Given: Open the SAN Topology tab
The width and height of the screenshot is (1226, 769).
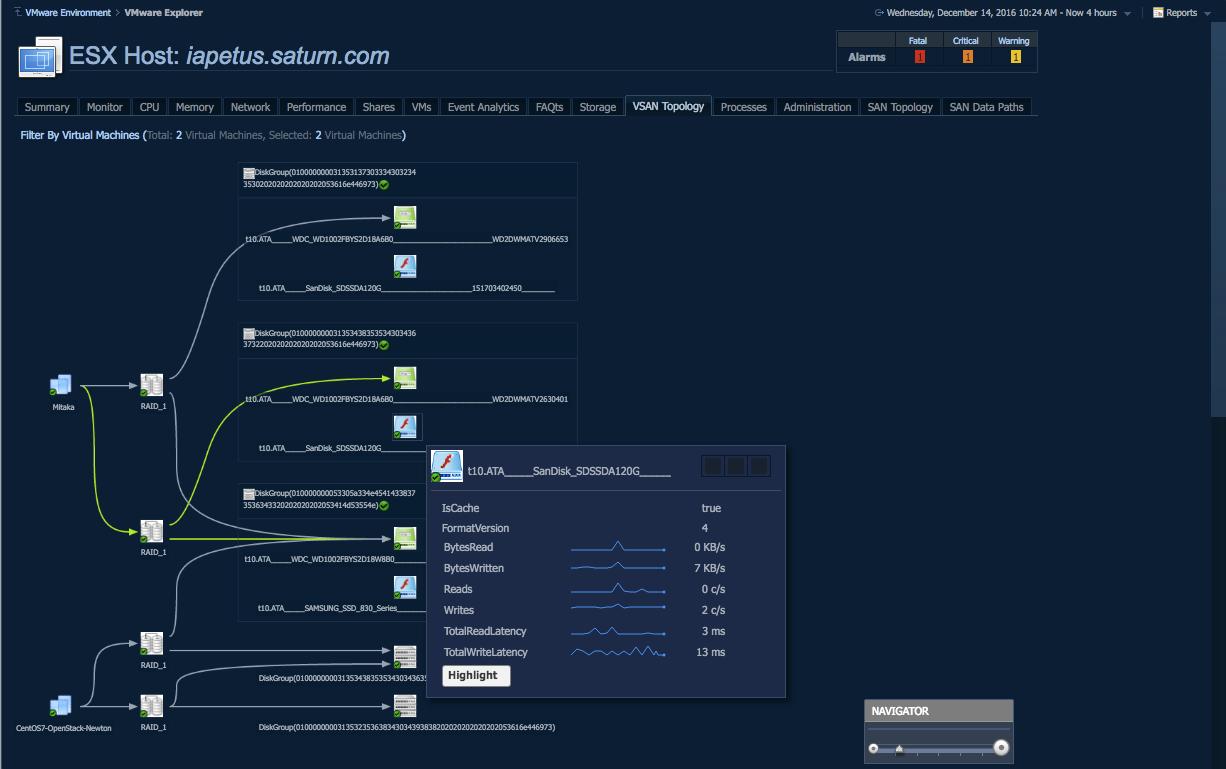Looking at the screenshot, I should pyautogui.click(x=900, y=107).
